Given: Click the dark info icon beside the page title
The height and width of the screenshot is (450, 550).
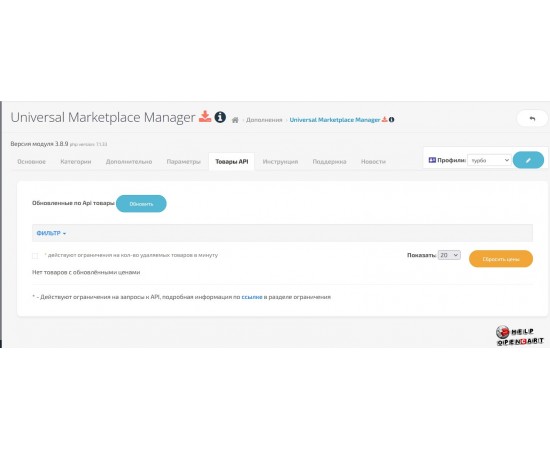Looking at the screenshot, I should (220, 117).
